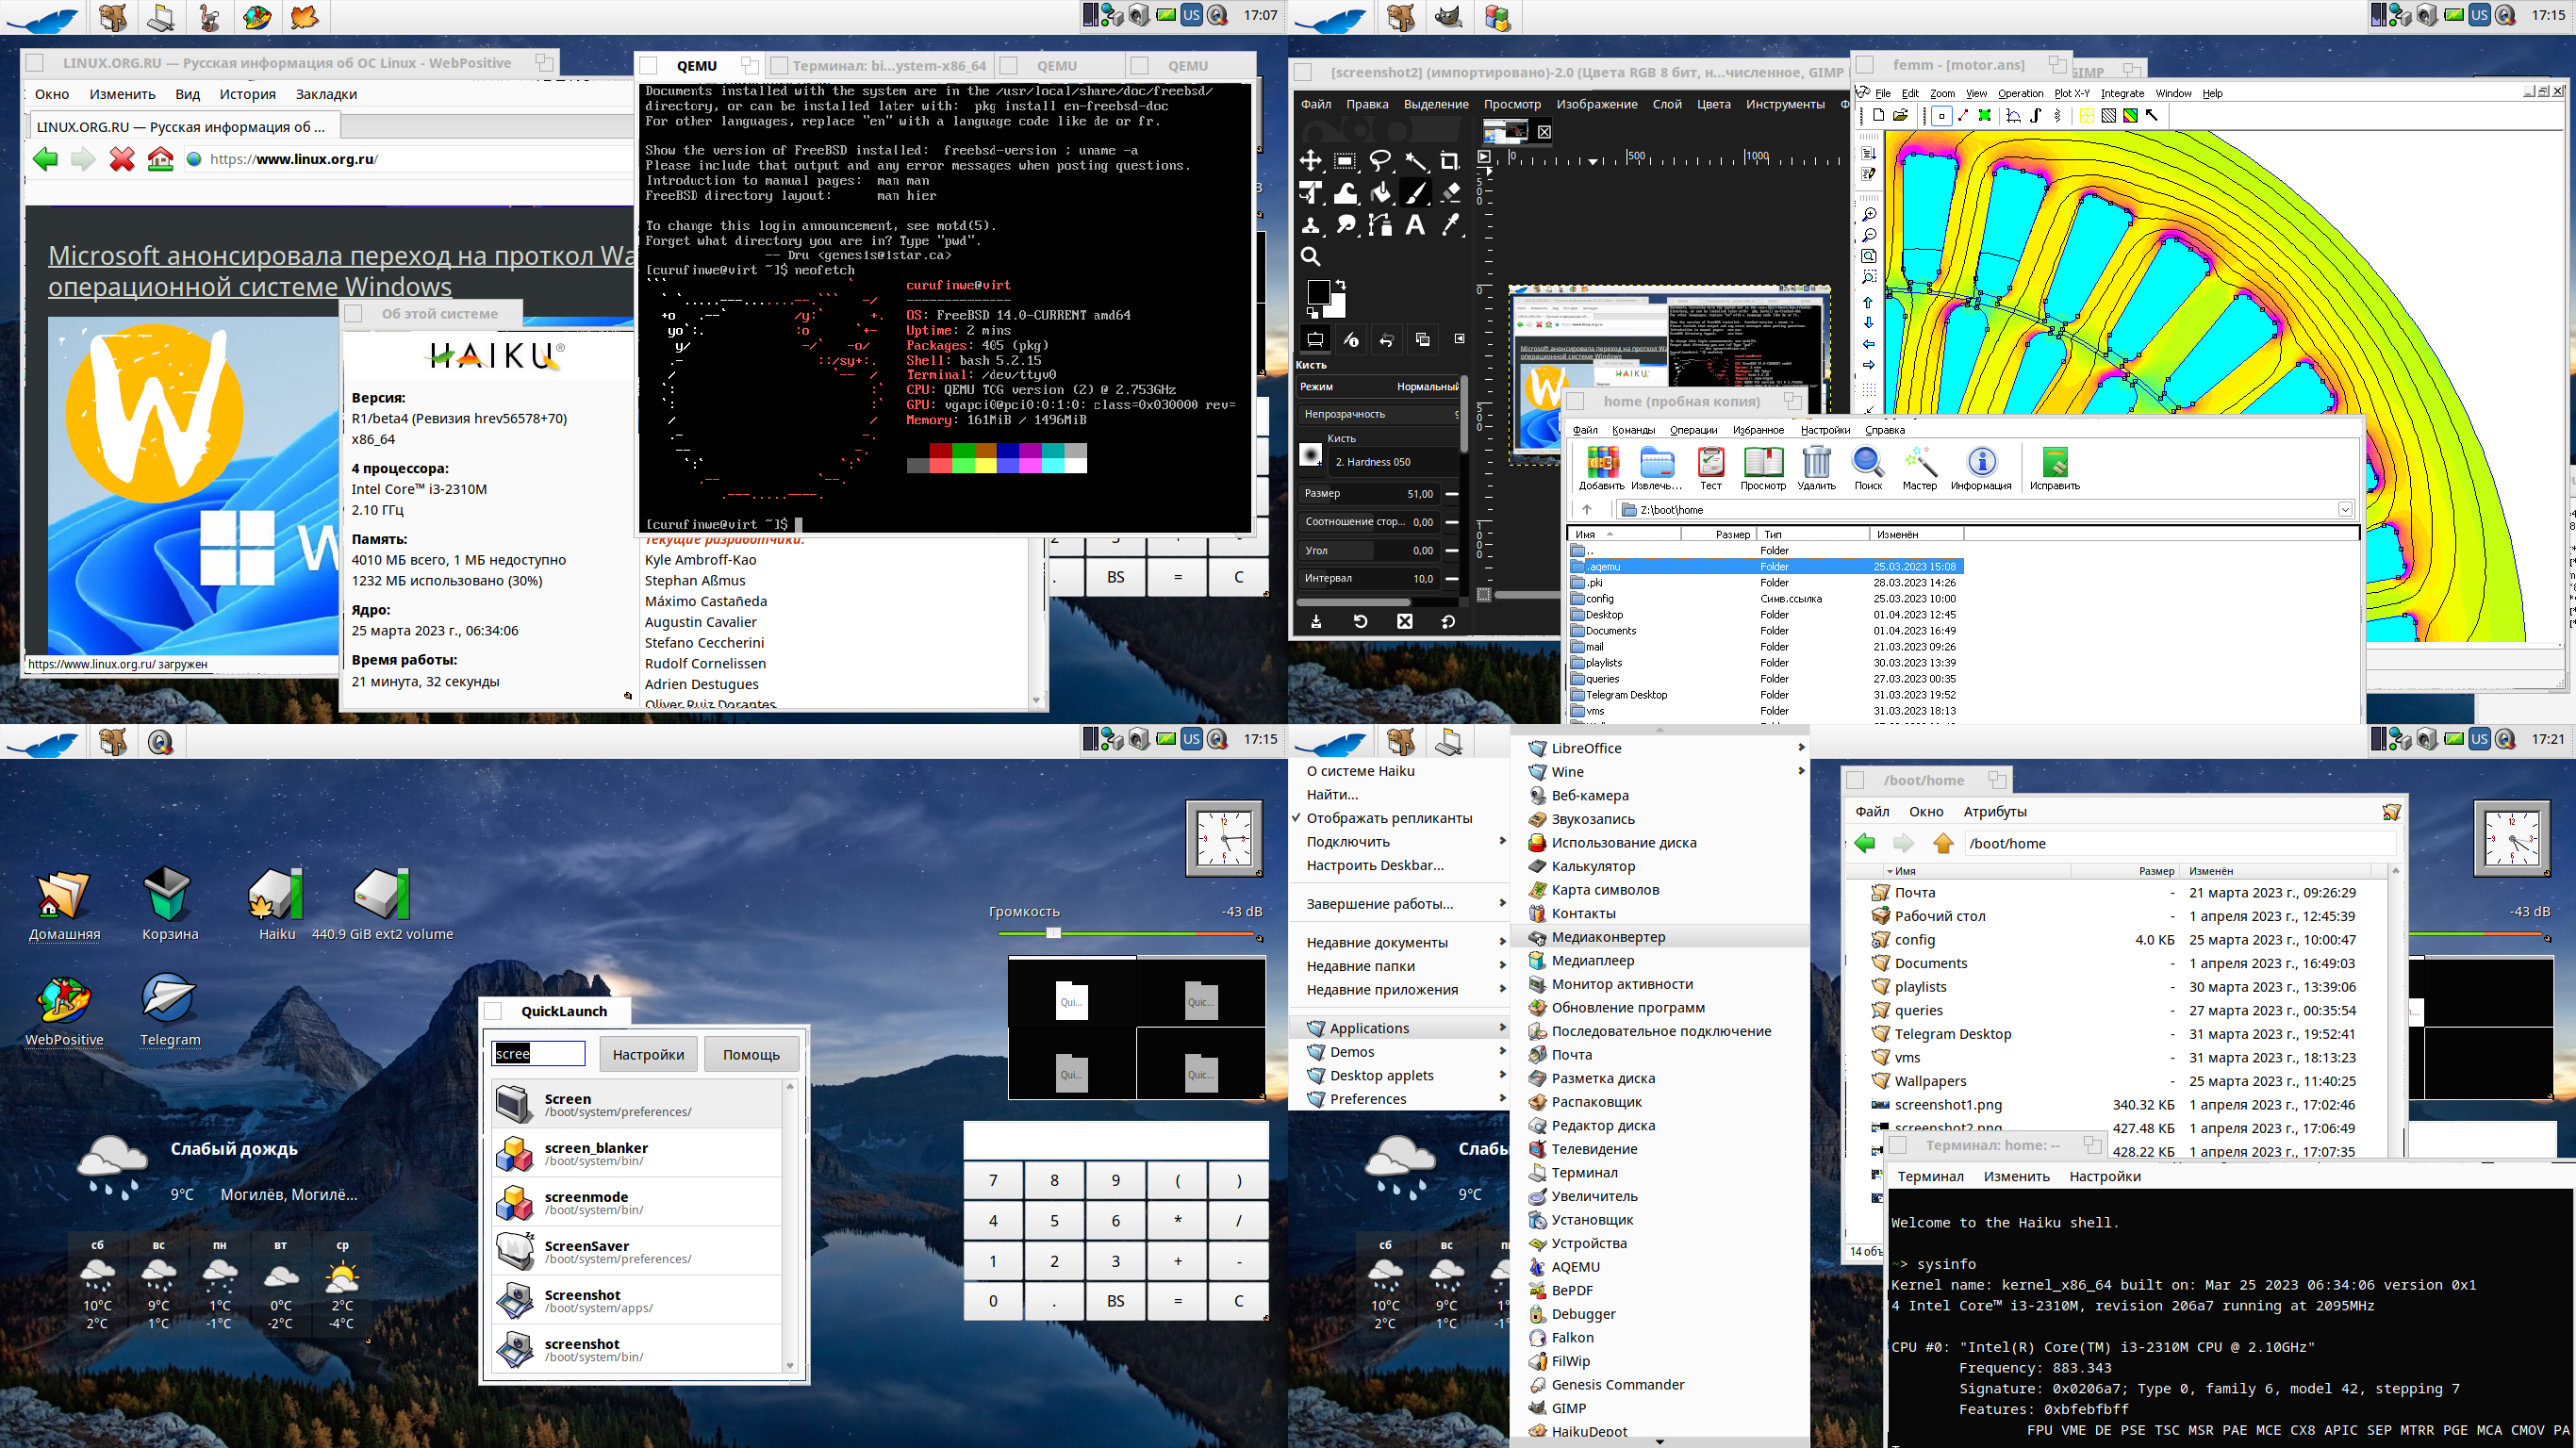
Task: Toggle femm vector arrow plot button
Action: pyautogui.click(x=2153, y=116)
